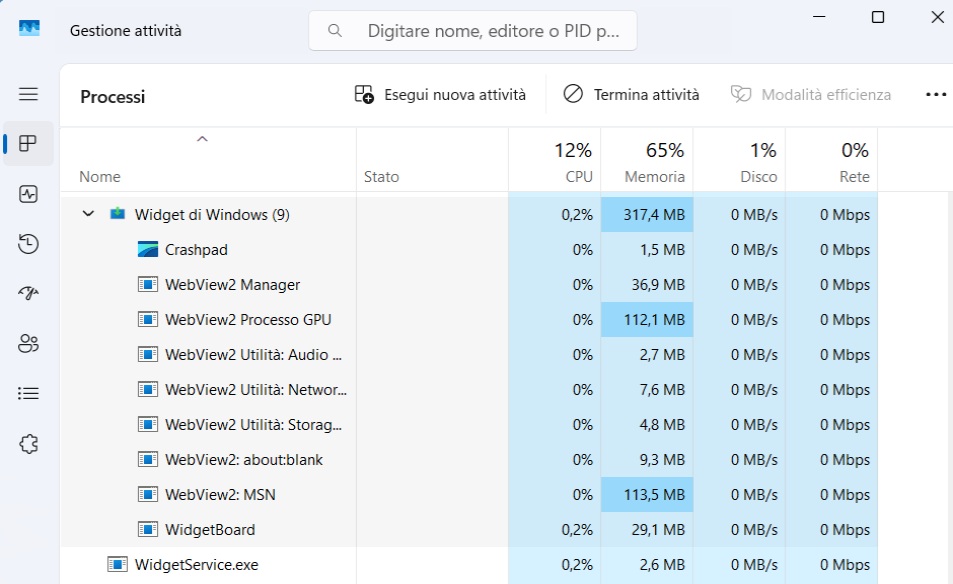Click the 112,1 MB memory value
953x584 pixels.
(654, 320)
